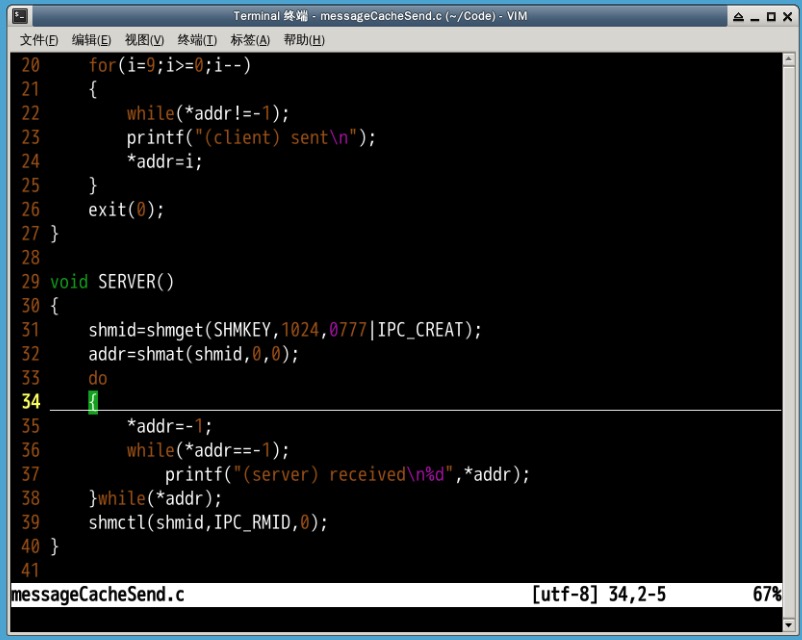802x640 pixels.
Task: Close the Terminal VIM window
Action: (x=787, y=17)
